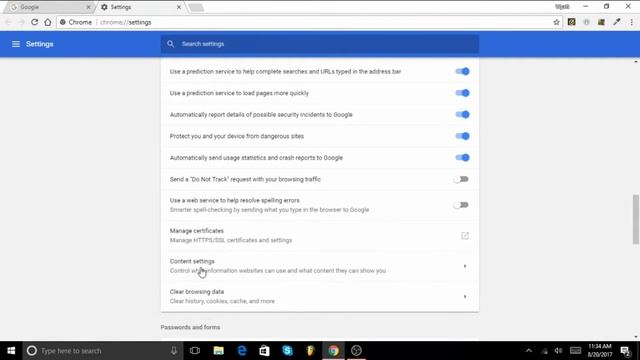Image resolution: width=640 pixels, height=360 pixels.
Task: Click the round grey extension icon
Action: [587, 22]
